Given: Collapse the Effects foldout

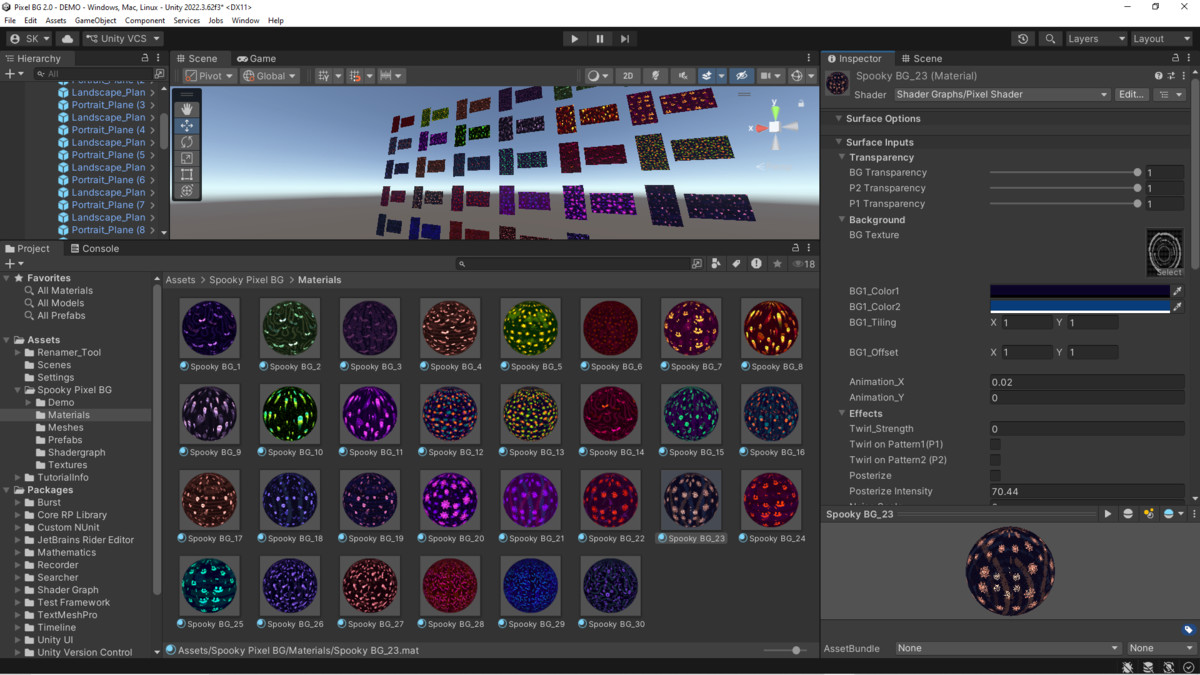Looking at the screenshot, I should click(x=843, y=413).
